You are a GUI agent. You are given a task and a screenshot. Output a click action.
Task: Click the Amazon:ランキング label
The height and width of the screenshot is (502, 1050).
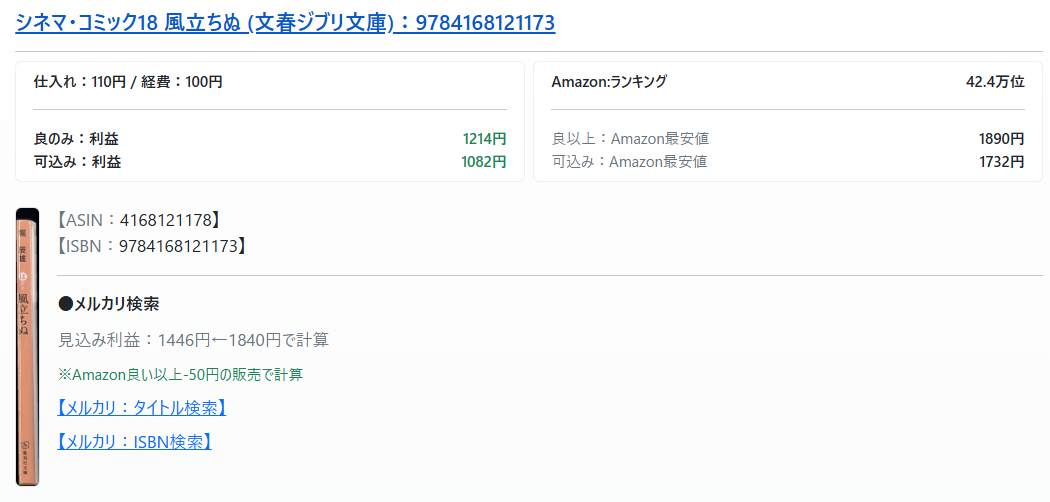pyautogui.click(x=609, y=82)
